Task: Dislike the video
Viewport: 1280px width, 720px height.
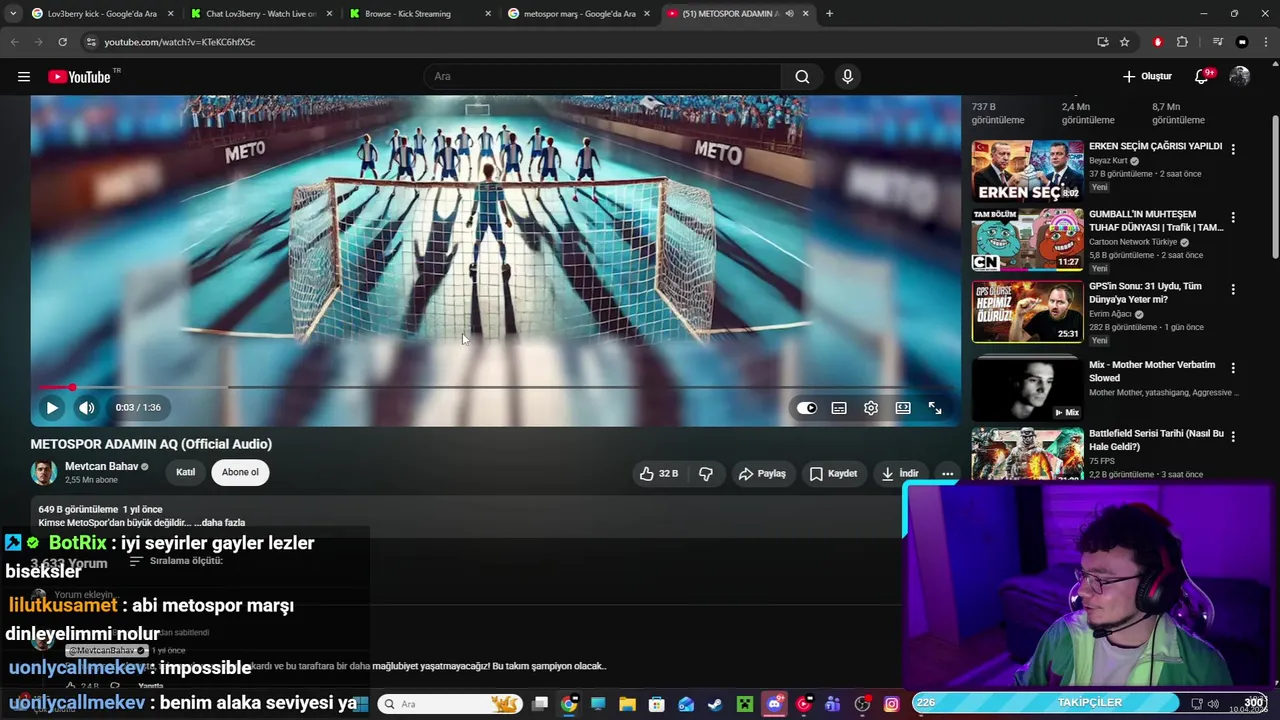Action: click(x=706, y=474)
